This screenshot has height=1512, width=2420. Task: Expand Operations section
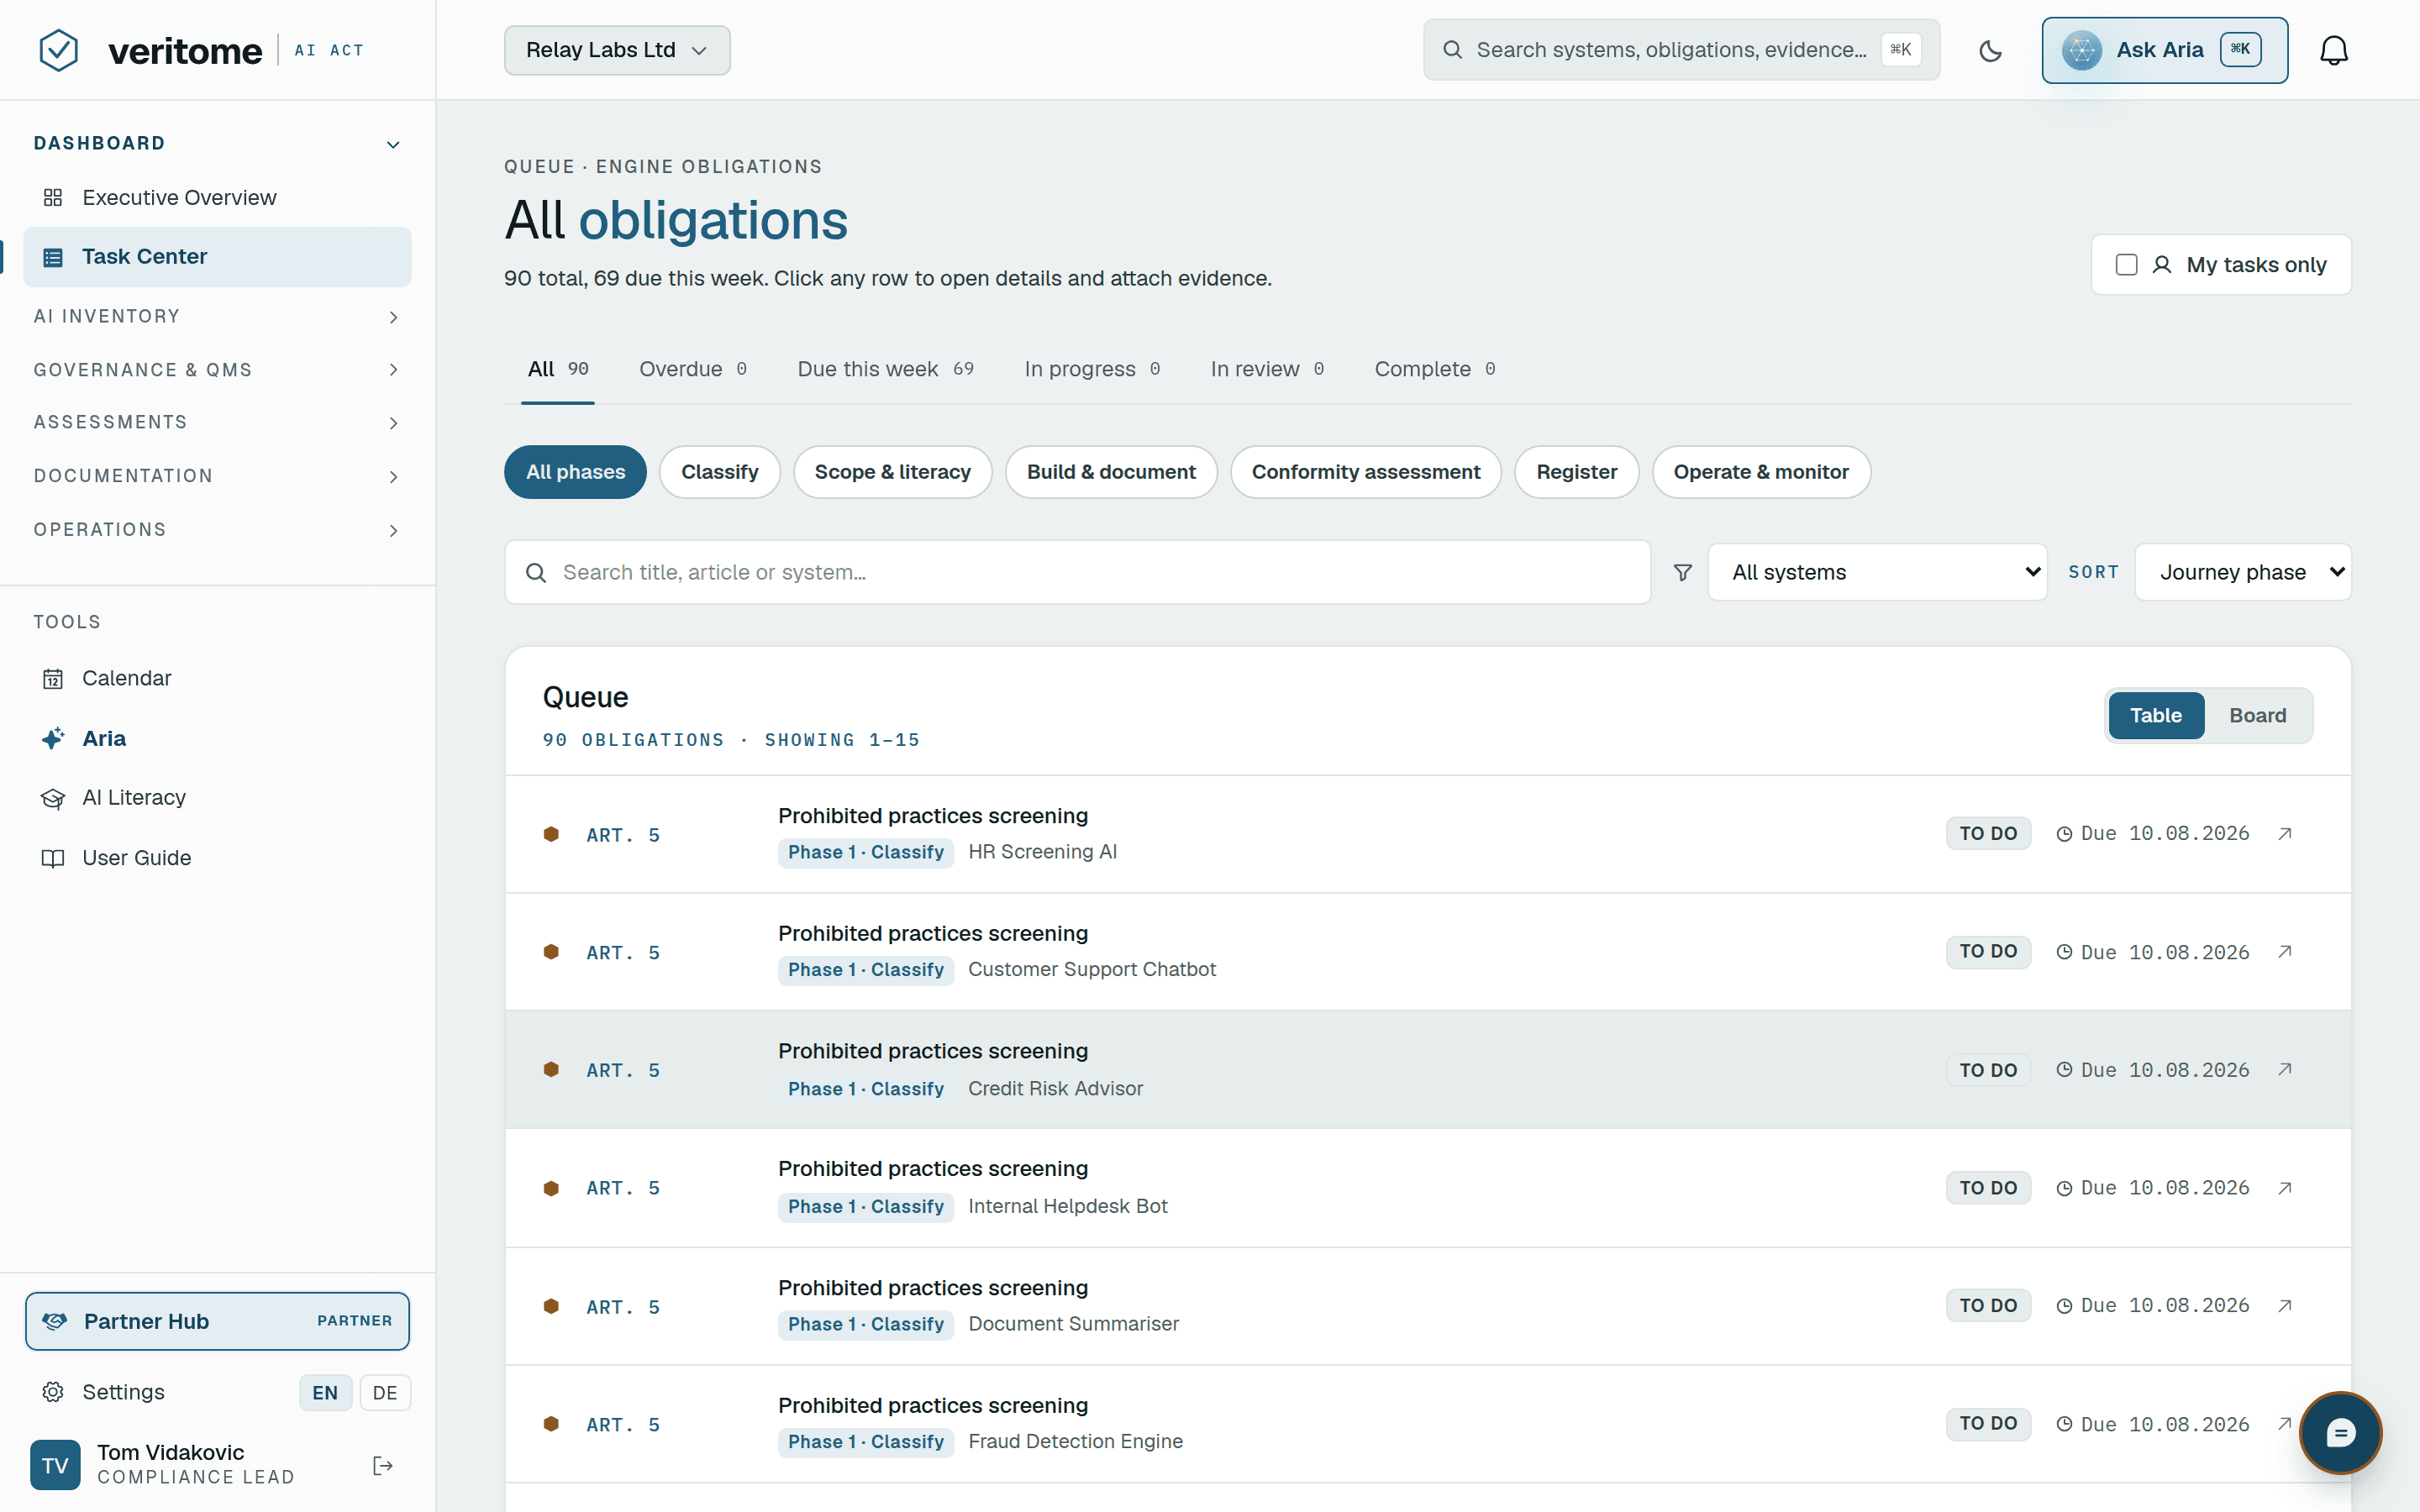[217, 530]
